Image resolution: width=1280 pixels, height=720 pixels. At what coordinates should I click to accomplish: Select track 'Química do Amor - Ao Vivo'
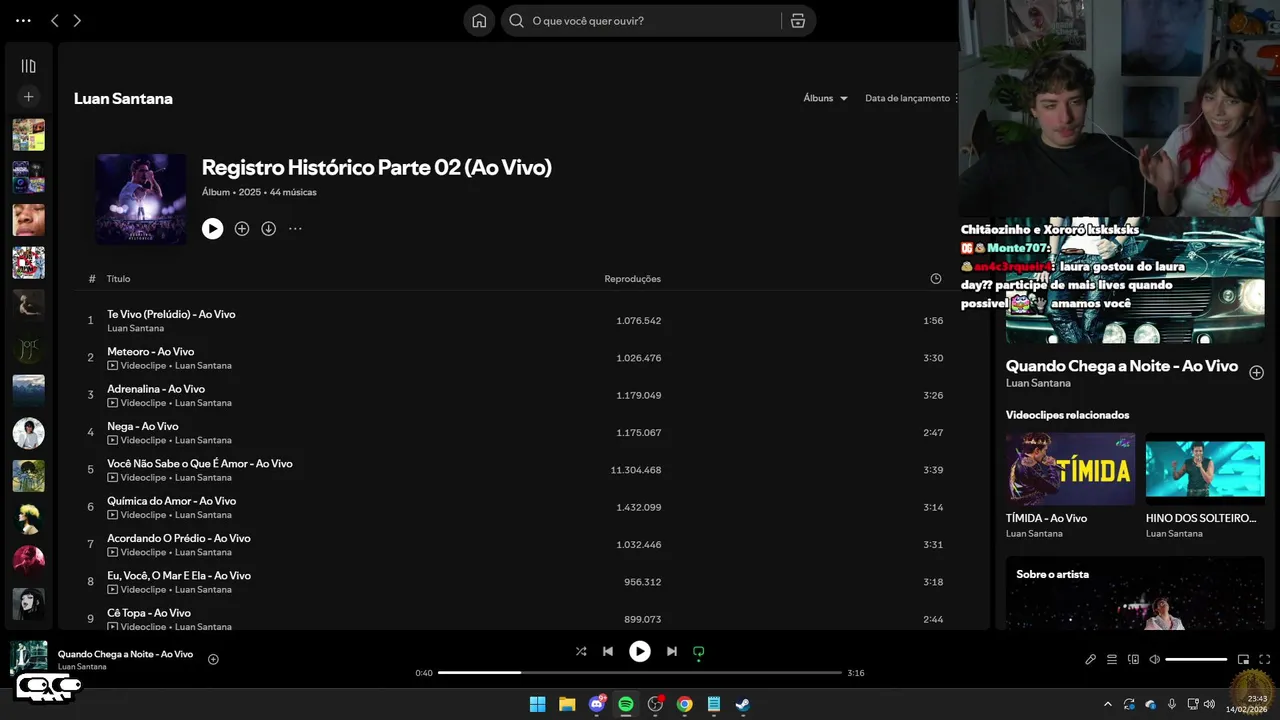tap(172, 501)
